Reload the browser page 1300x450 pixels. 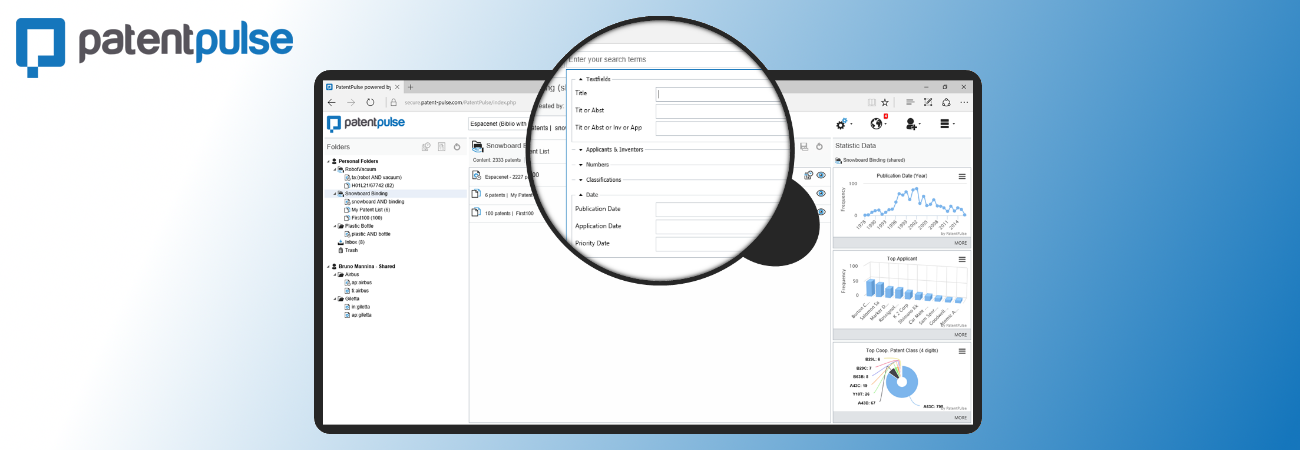370,102
